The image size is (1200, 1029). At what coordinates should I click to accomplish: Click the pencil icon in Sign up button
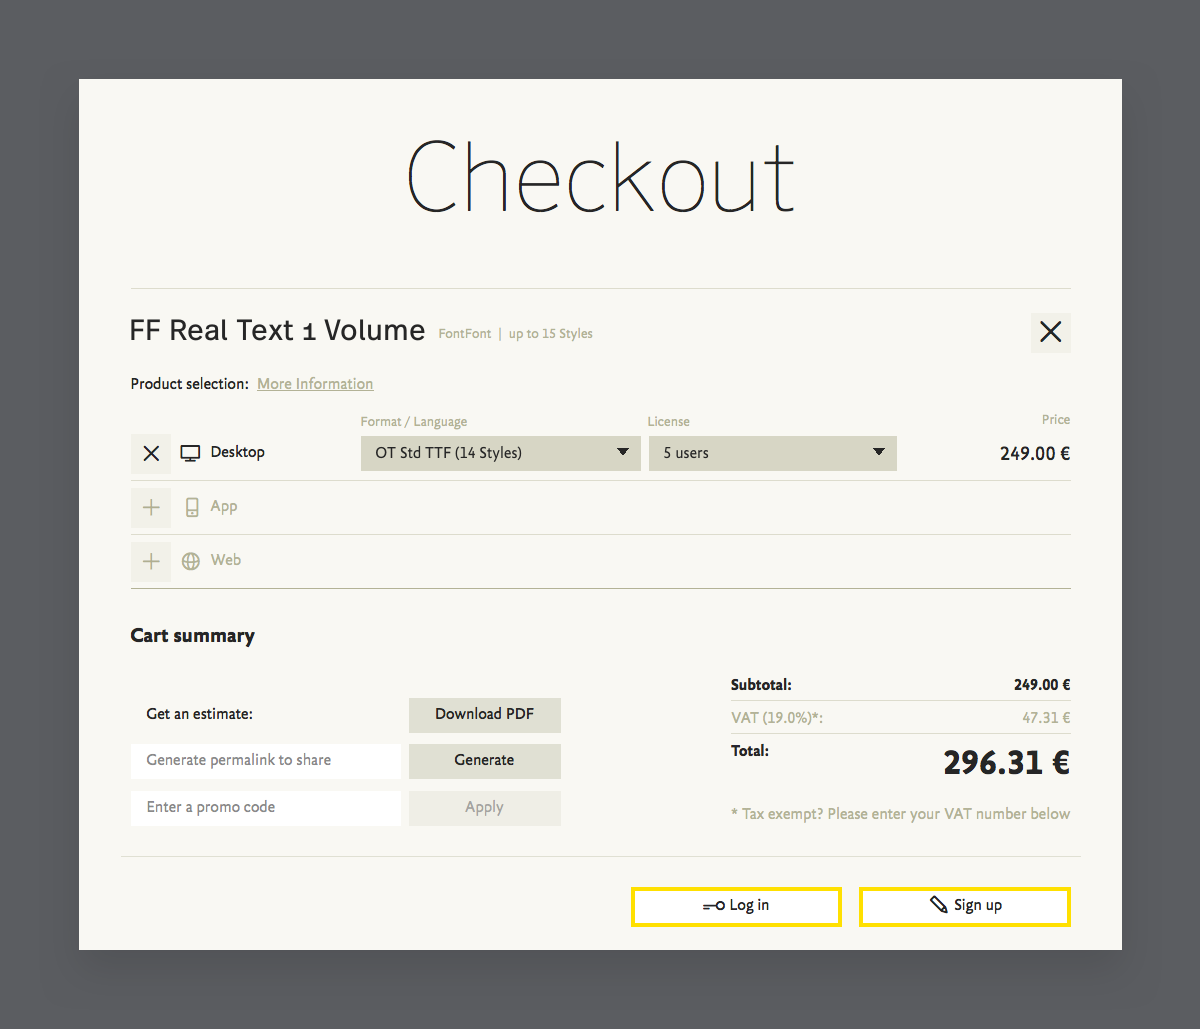click(x=938, y=904)
